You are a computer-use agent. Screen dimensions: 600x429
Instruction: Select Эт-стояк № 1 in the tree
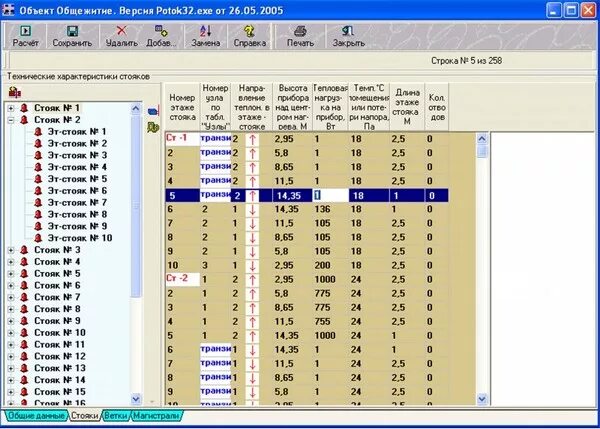(77, 132)
